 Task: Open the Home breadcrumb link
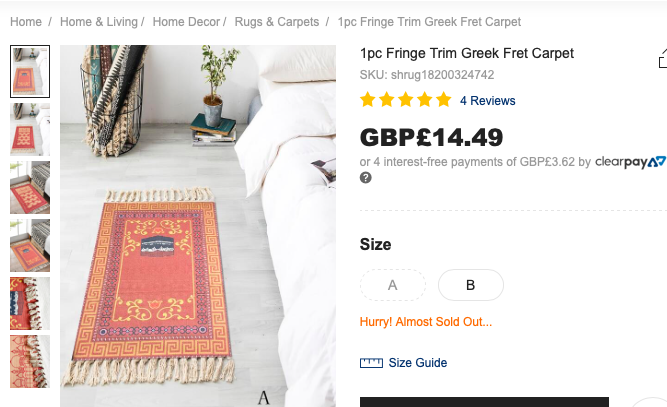click(x=26, y=22)
